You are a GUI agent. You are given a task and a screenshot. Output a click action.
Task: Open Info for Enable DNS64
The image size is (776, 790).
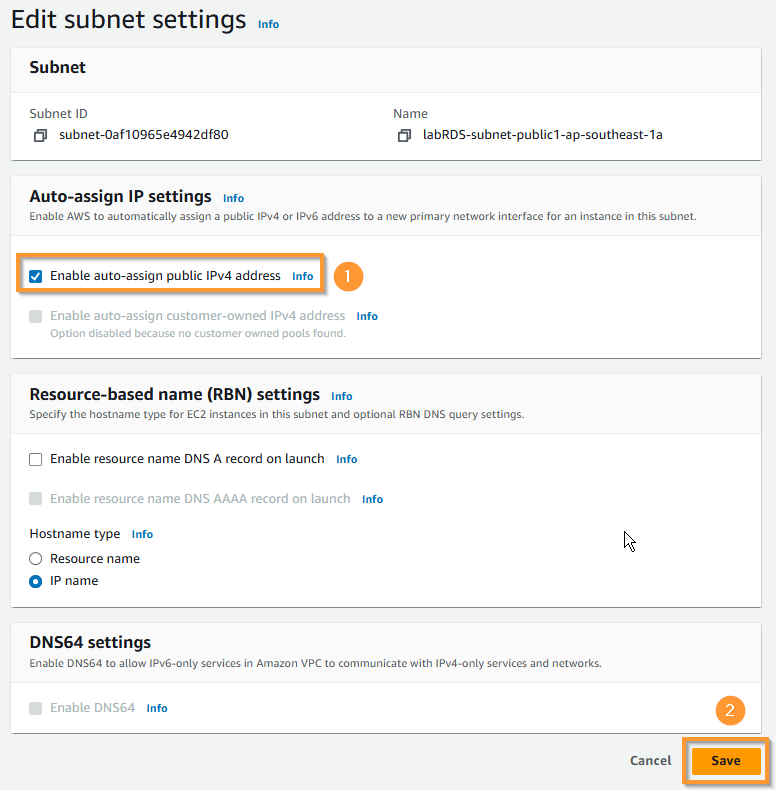coord(157,708)
